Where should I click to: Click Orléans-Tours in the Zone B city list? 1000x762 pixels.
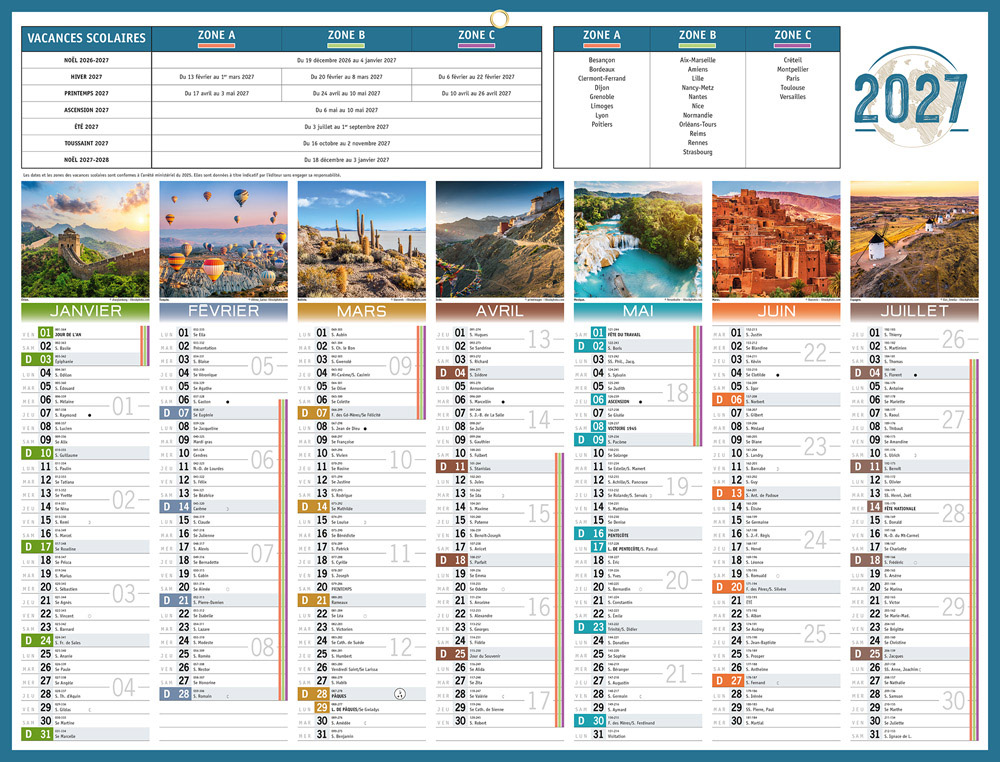coord(698,124)
